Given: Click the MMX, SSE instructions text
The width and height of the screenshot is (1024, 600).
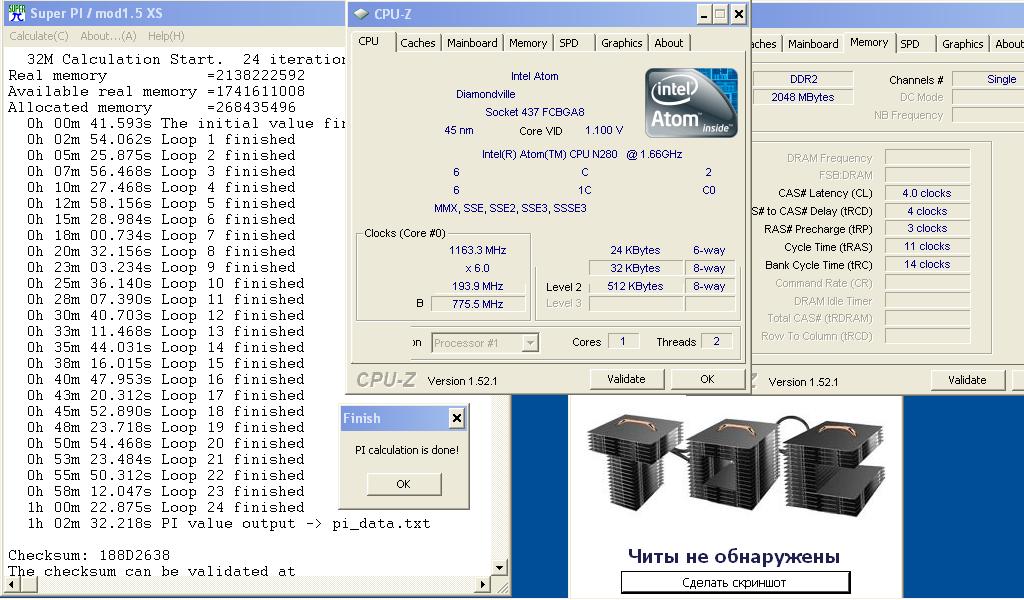Looking at the screenshot, I should pyautogui.click(x=510, y=208).
